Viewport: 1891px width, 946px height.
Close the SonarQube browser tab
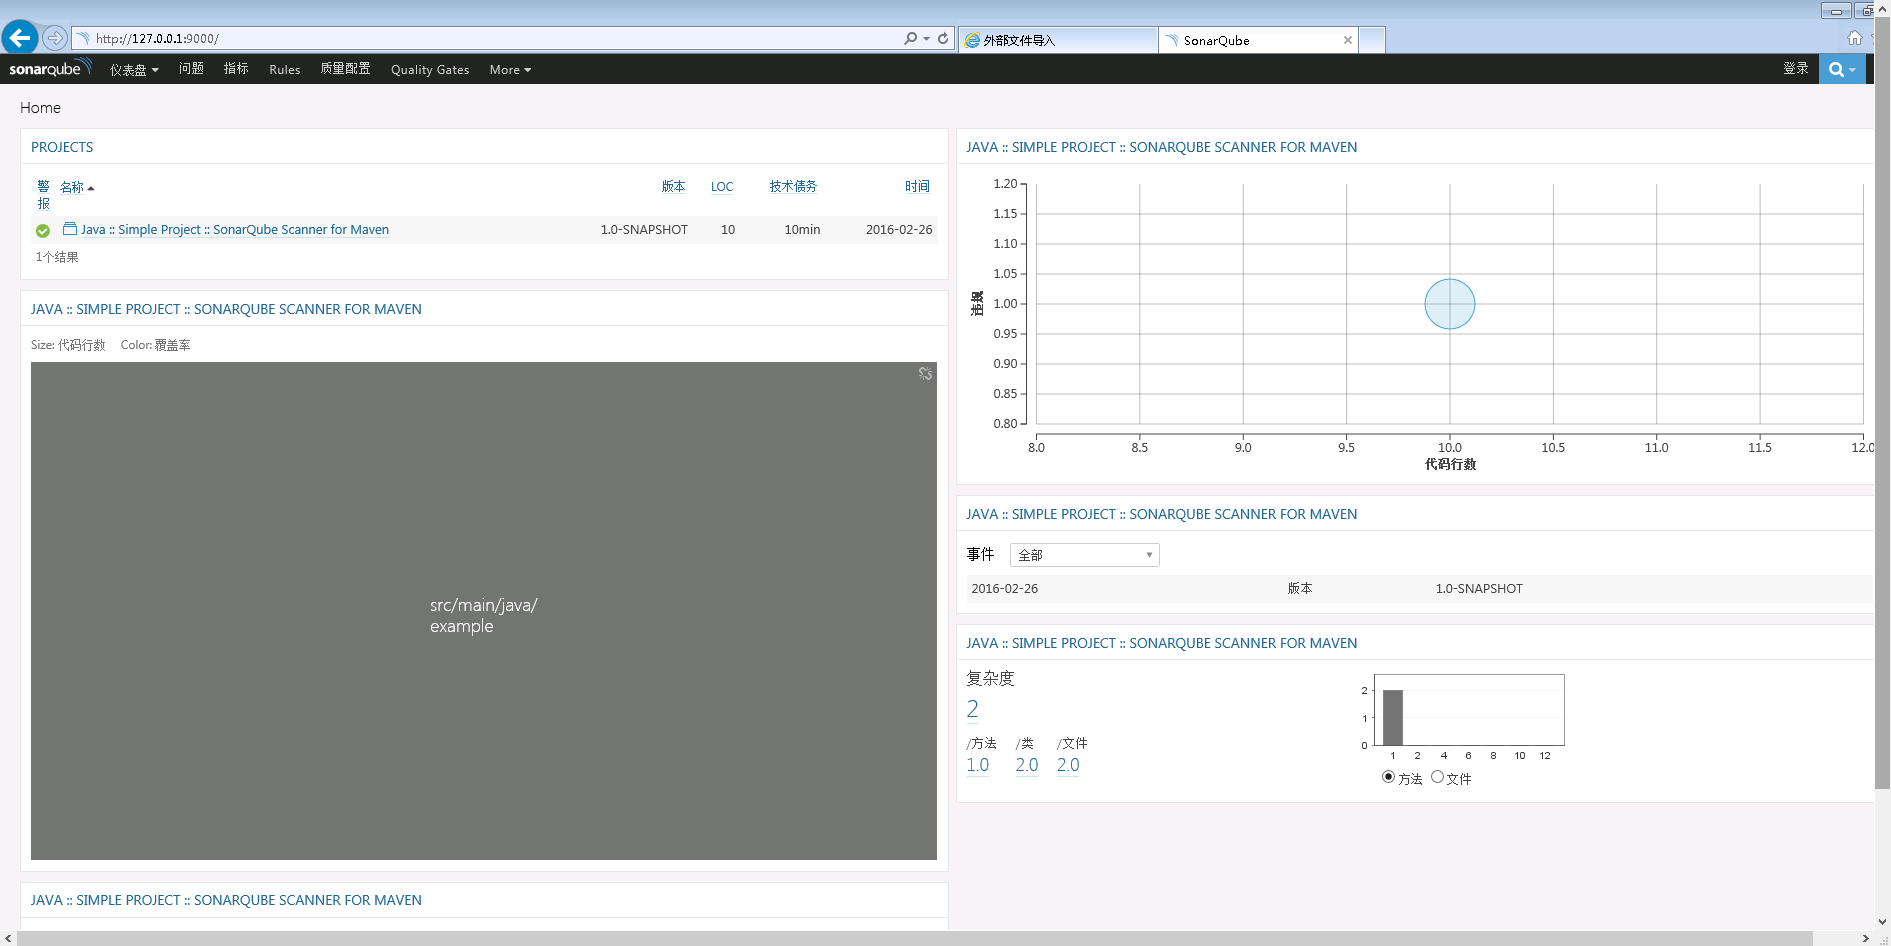pyautogui.click(x=1348, y=40)
